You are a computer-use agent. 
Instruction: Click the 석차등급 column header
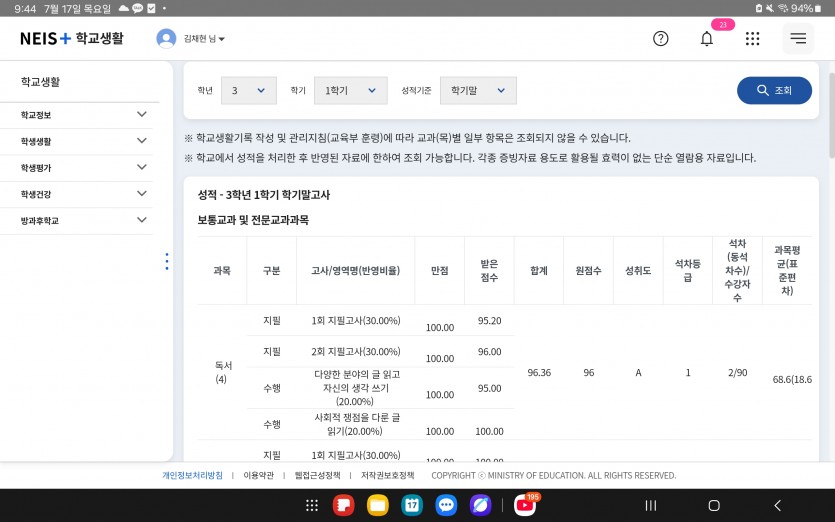(687, 271)
